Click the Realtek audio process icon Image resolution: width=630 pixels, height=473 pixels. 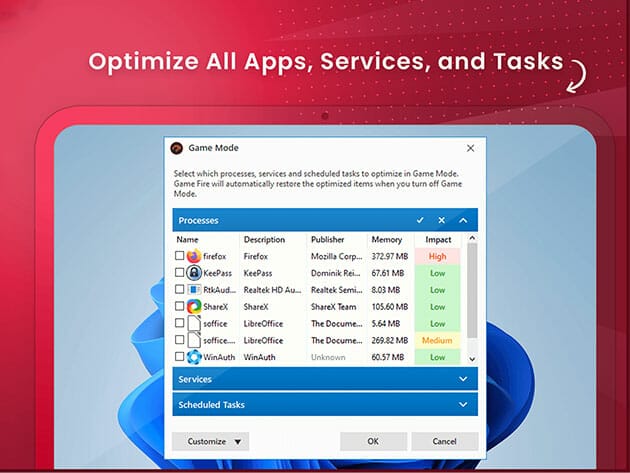pyautogui.click(x=194, y=290)
